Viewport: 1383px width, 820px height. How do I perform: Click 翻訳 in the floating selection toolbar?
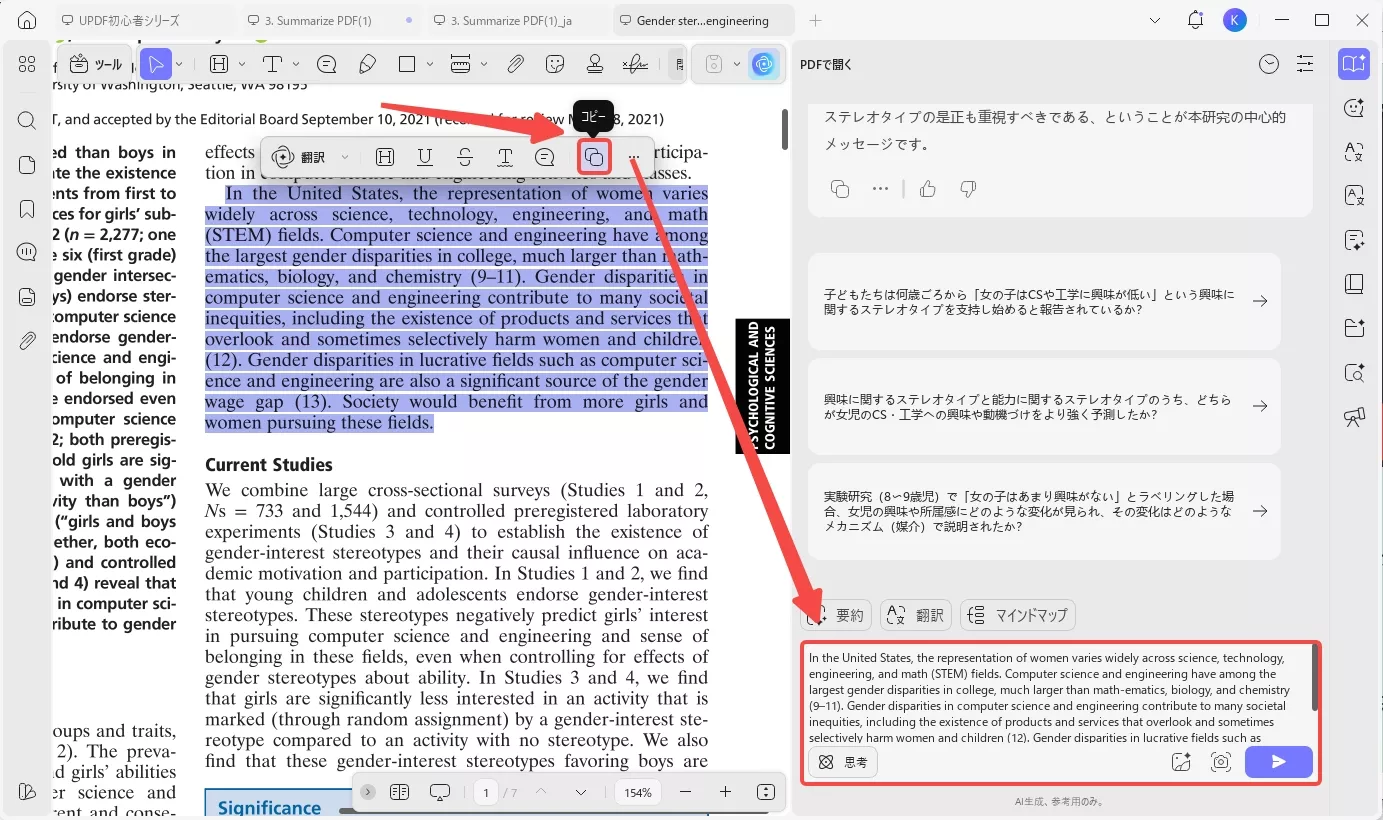coord(301,157)
